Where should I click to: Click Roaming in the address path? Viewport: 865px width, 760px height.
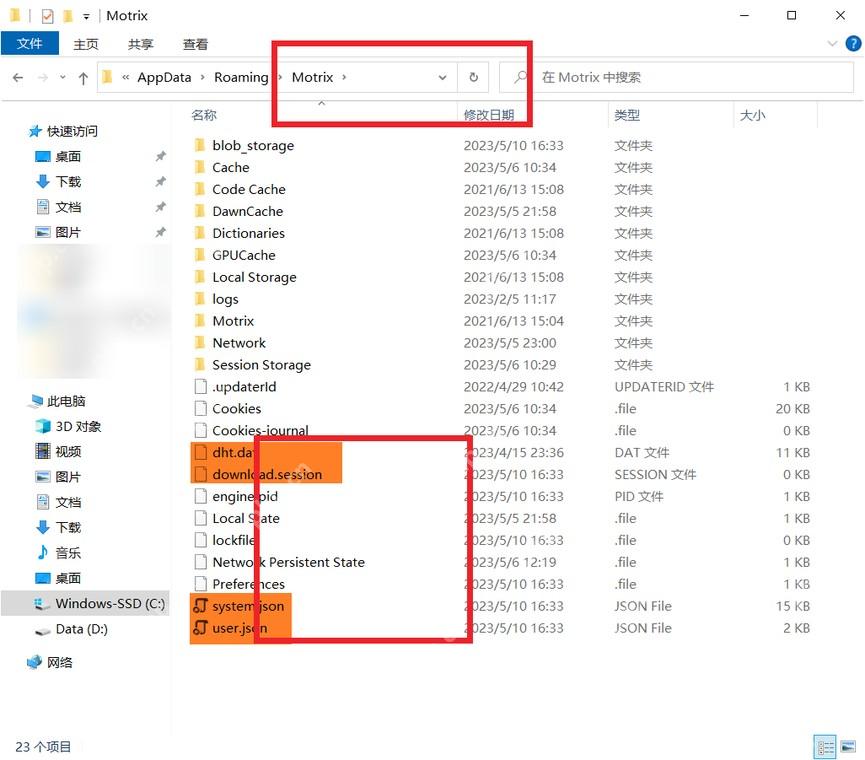click(x=241, y=77)
